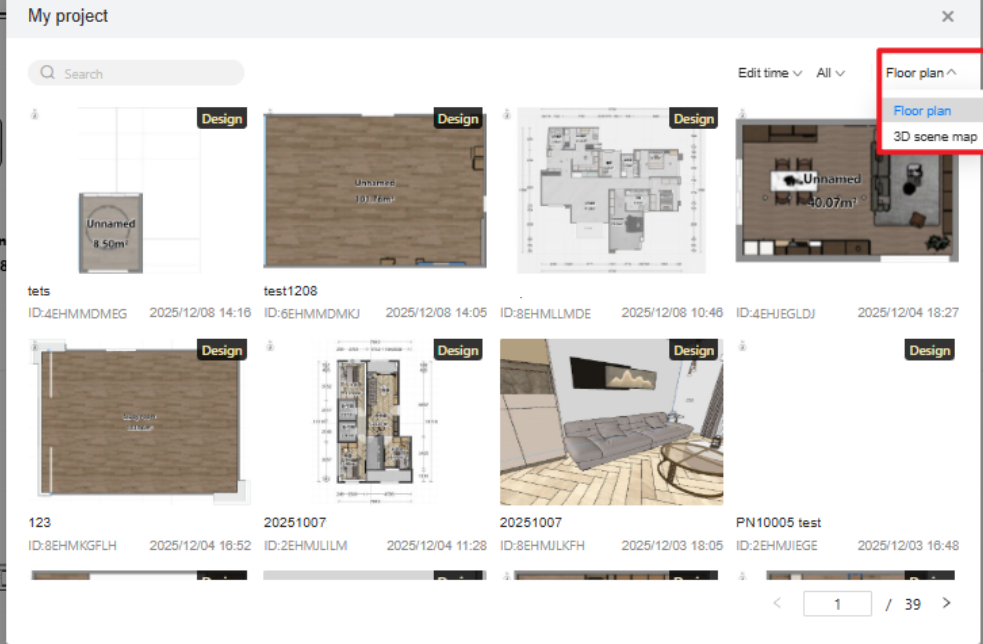983x644 pixels.
Task: Open the All filter dropdown
Action: [830, 73]
